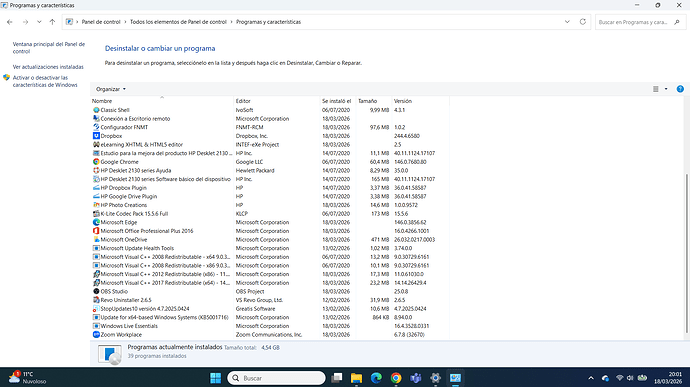The width and height of the screenshot is (690, 387).
Task: Open Windows Start menu
Action: click(x=216, y=378)
